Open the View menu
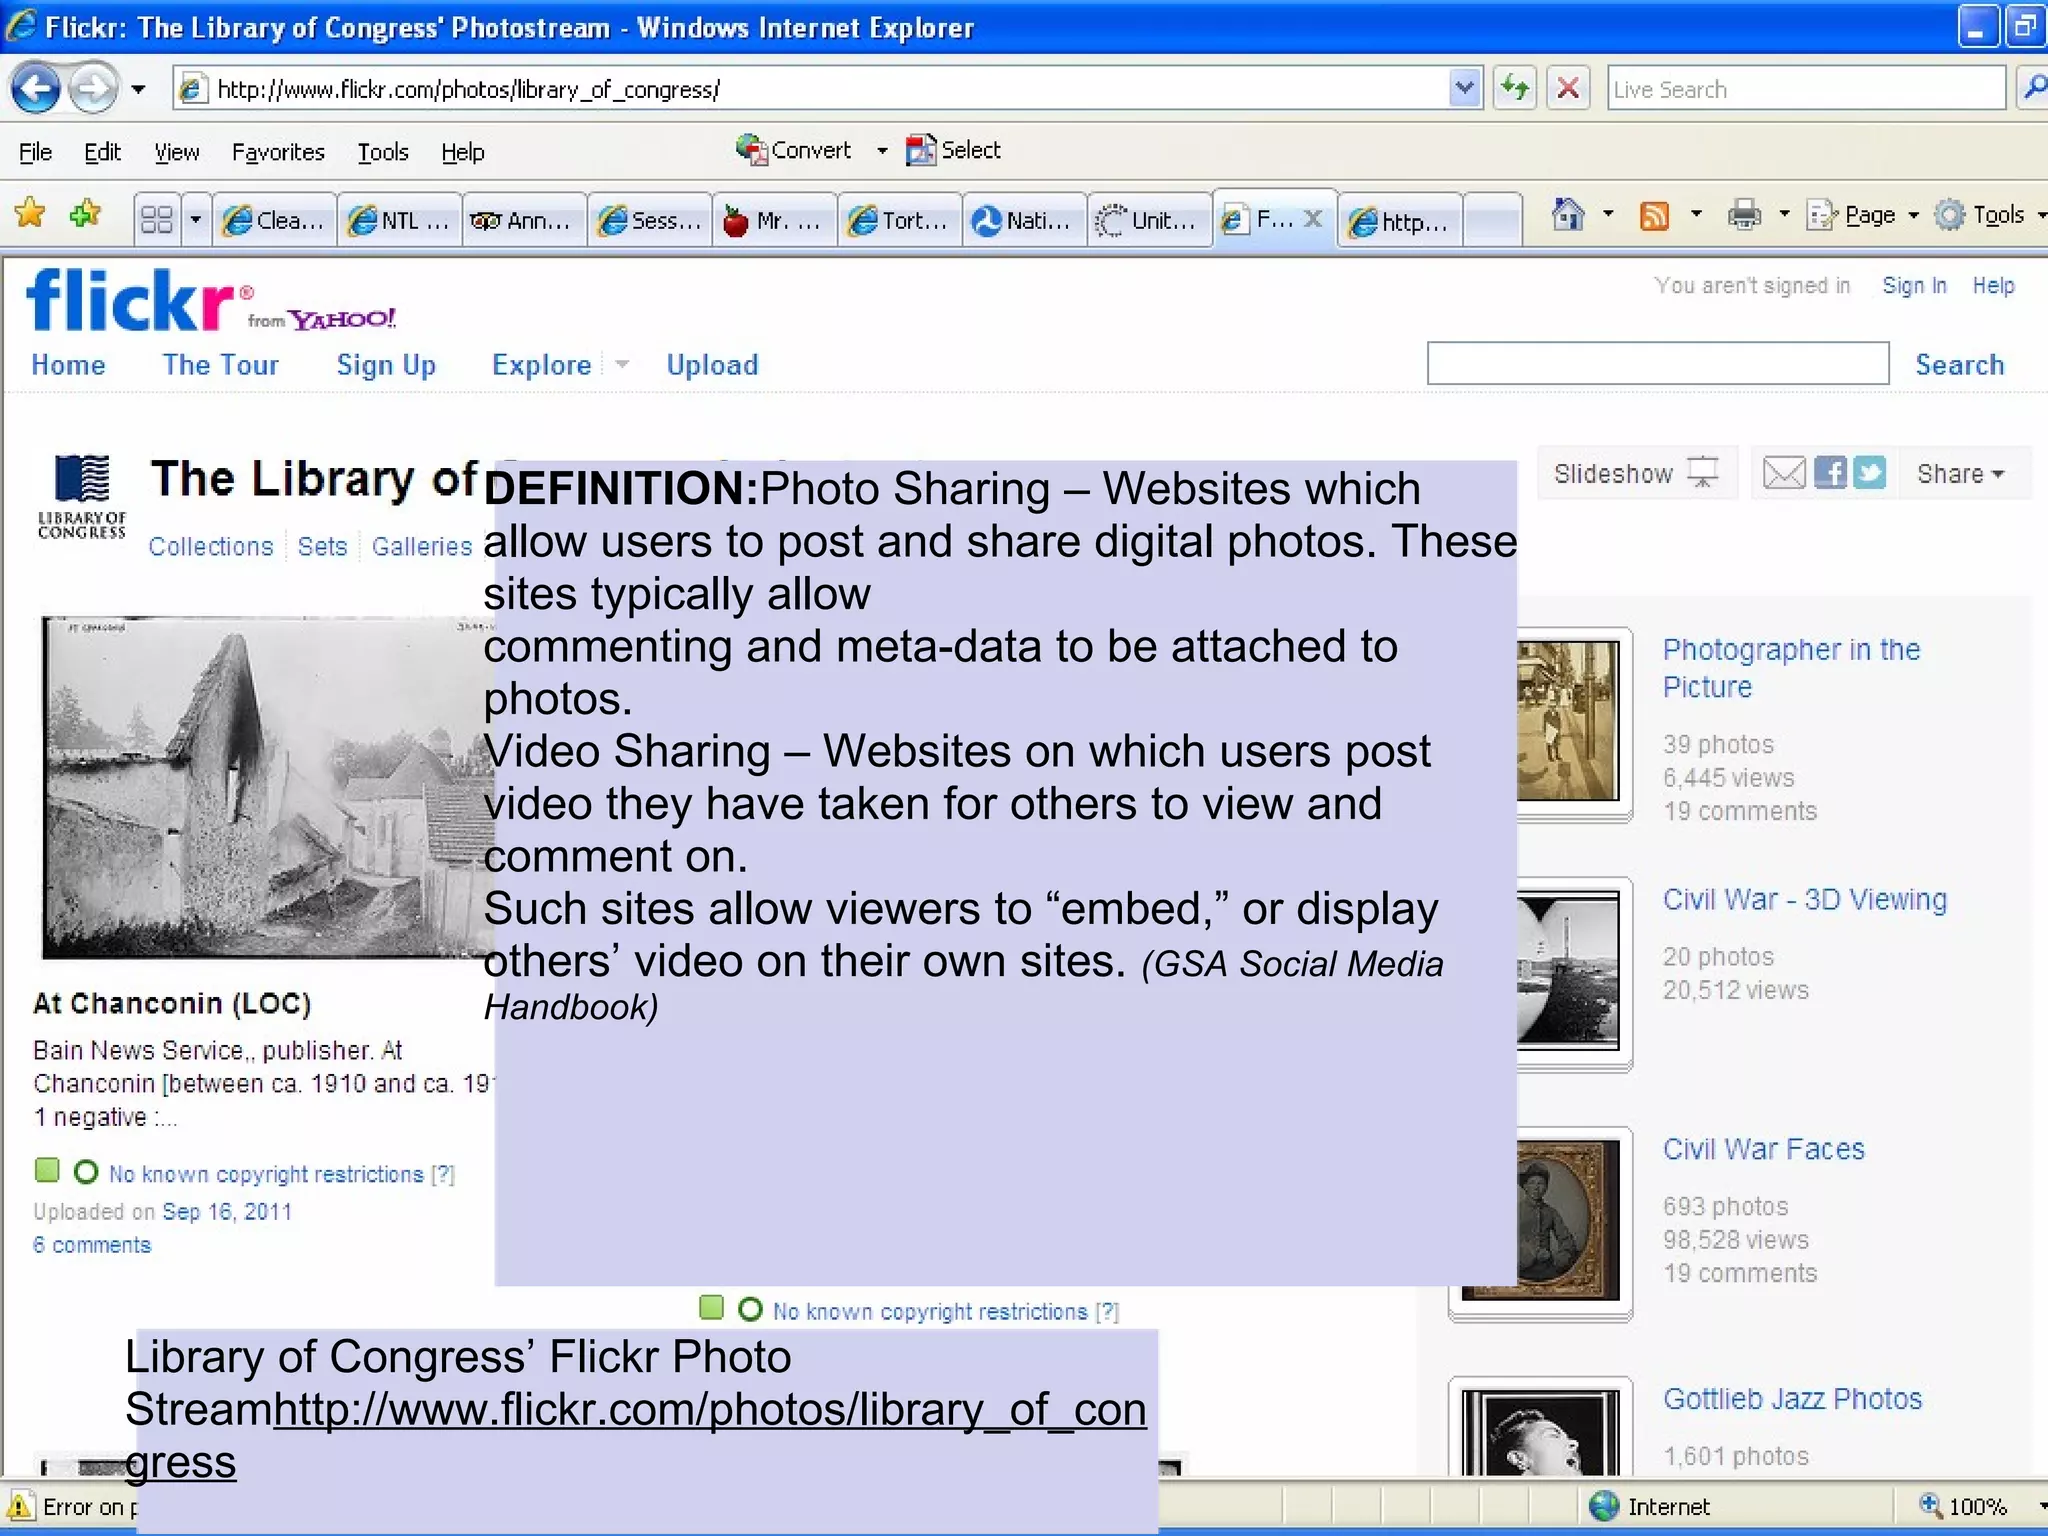The width and height of the screenshot is (2048, 1536). 177,152
